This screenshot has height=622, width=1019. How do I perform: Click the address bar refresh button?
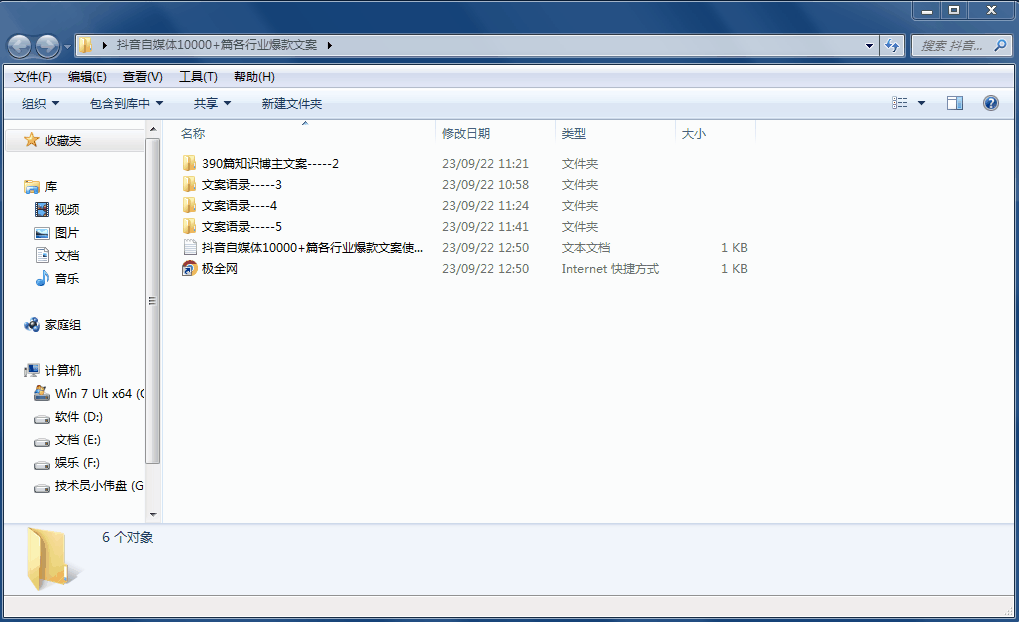click(892, 45)
